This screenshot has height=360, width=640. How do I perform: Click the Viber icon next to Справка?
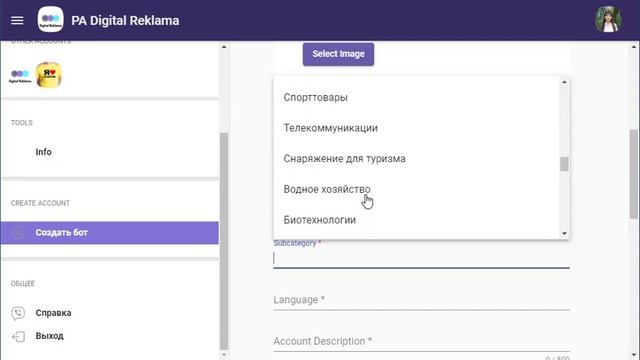18,313
